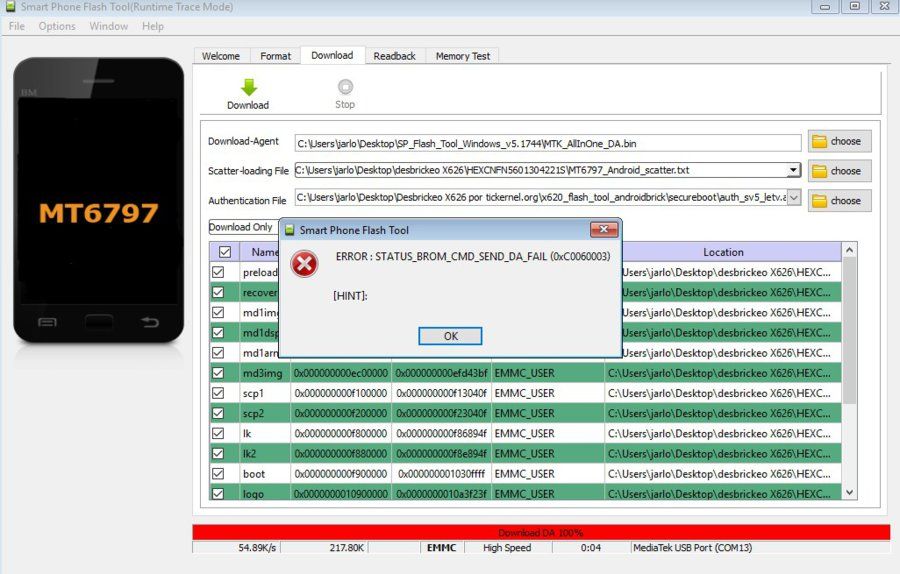Screen dimensions: 900x574
Task: Click the 54.89K/s transfer speed status
Action: tap(257, 548)
